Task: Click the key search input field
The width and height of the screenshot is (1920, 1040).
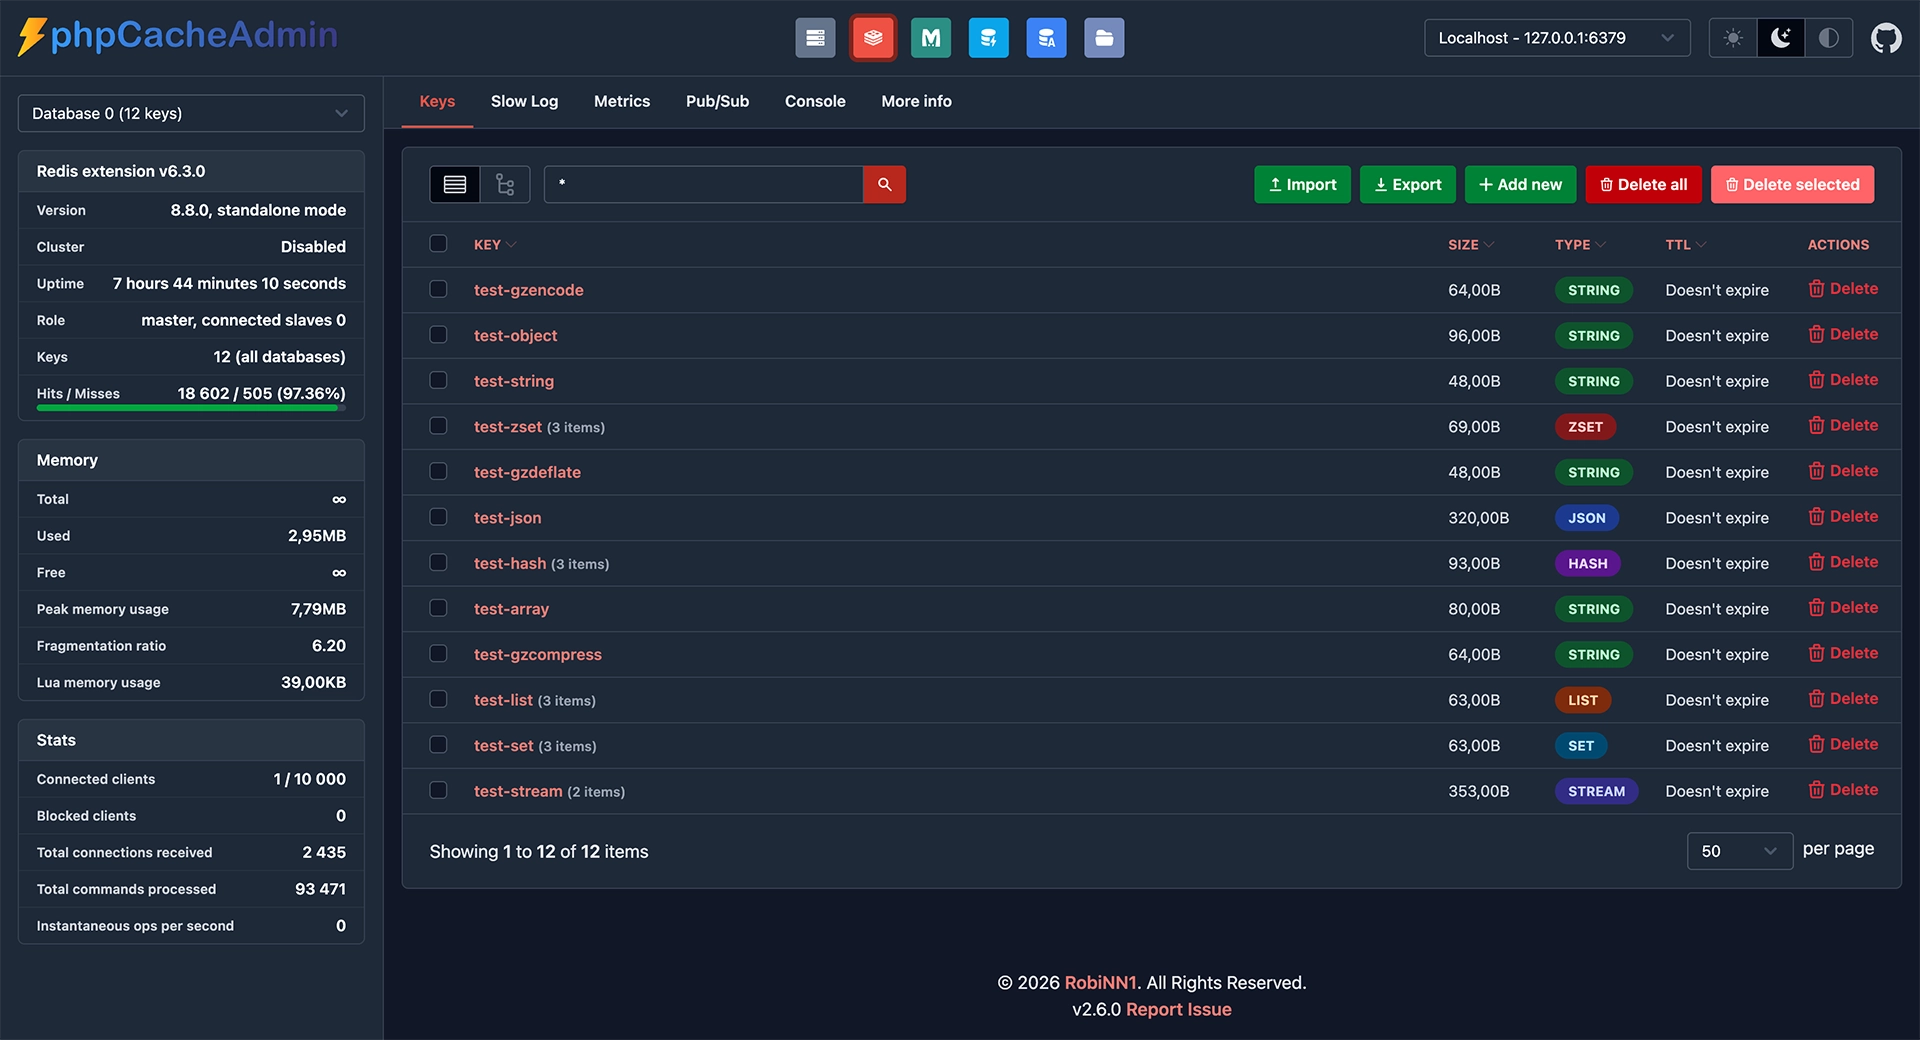Action: click(x=703, y=185)
